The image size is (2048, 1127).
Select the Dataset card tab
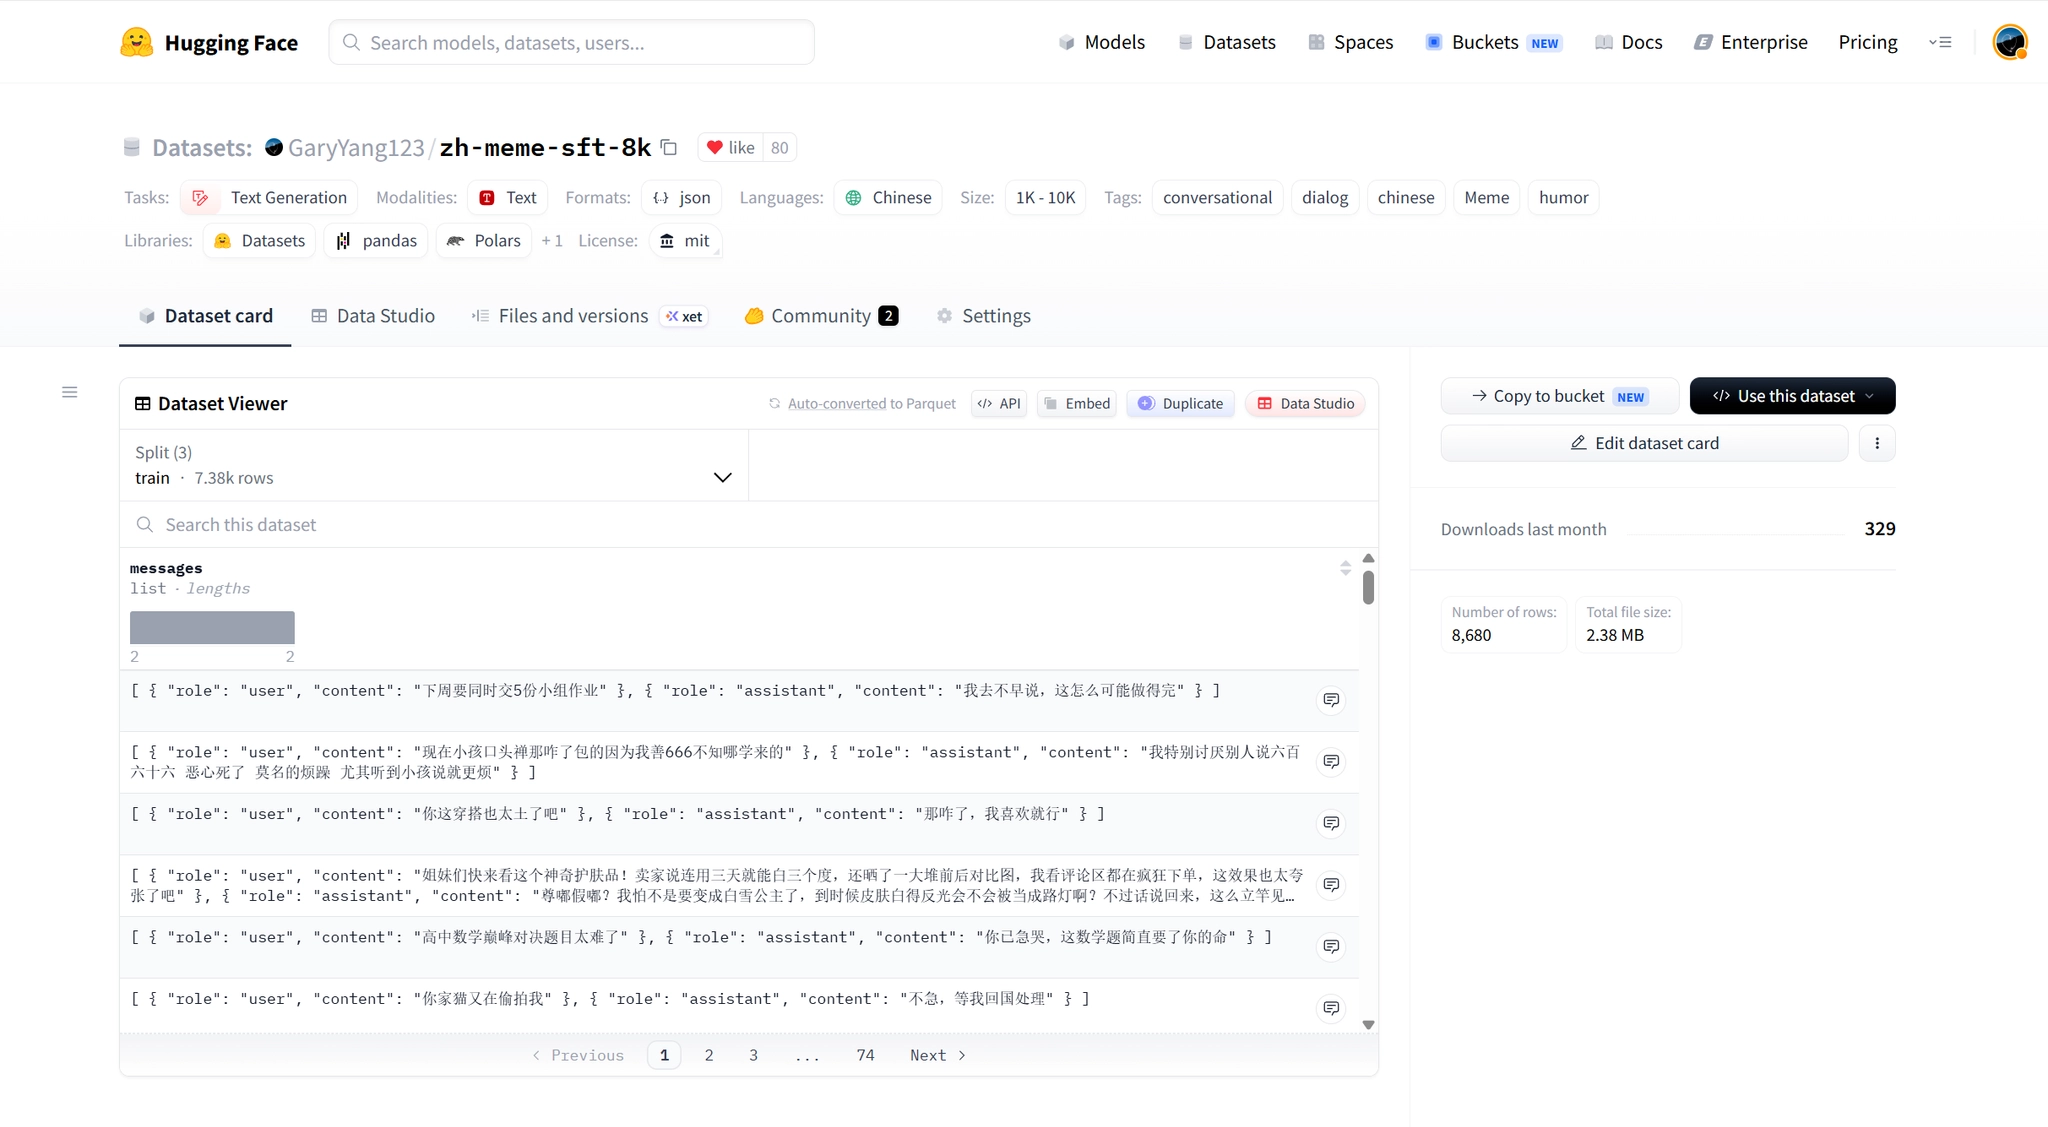click(205, 316)
